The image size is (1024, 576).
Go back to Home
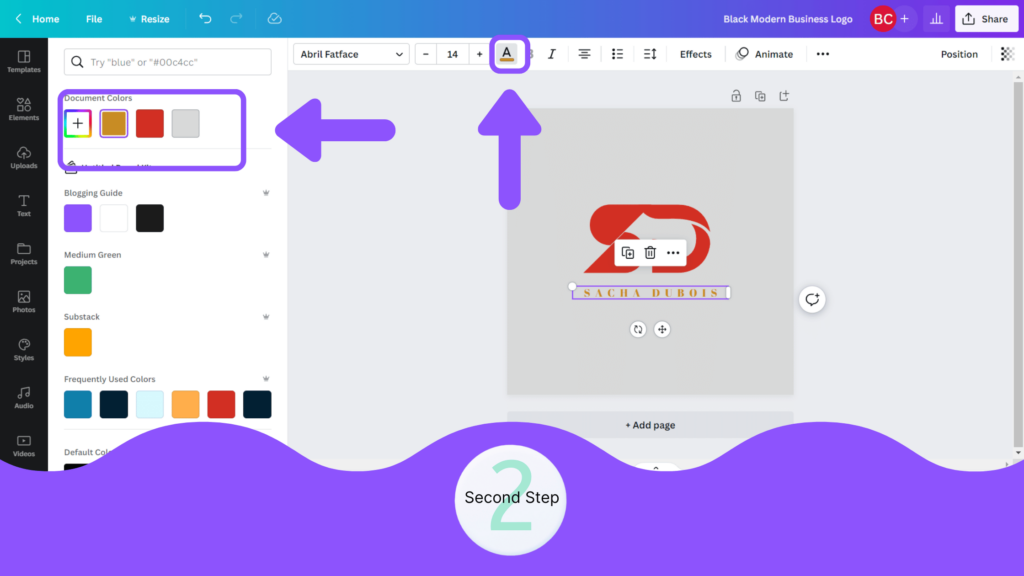(38, 19)
